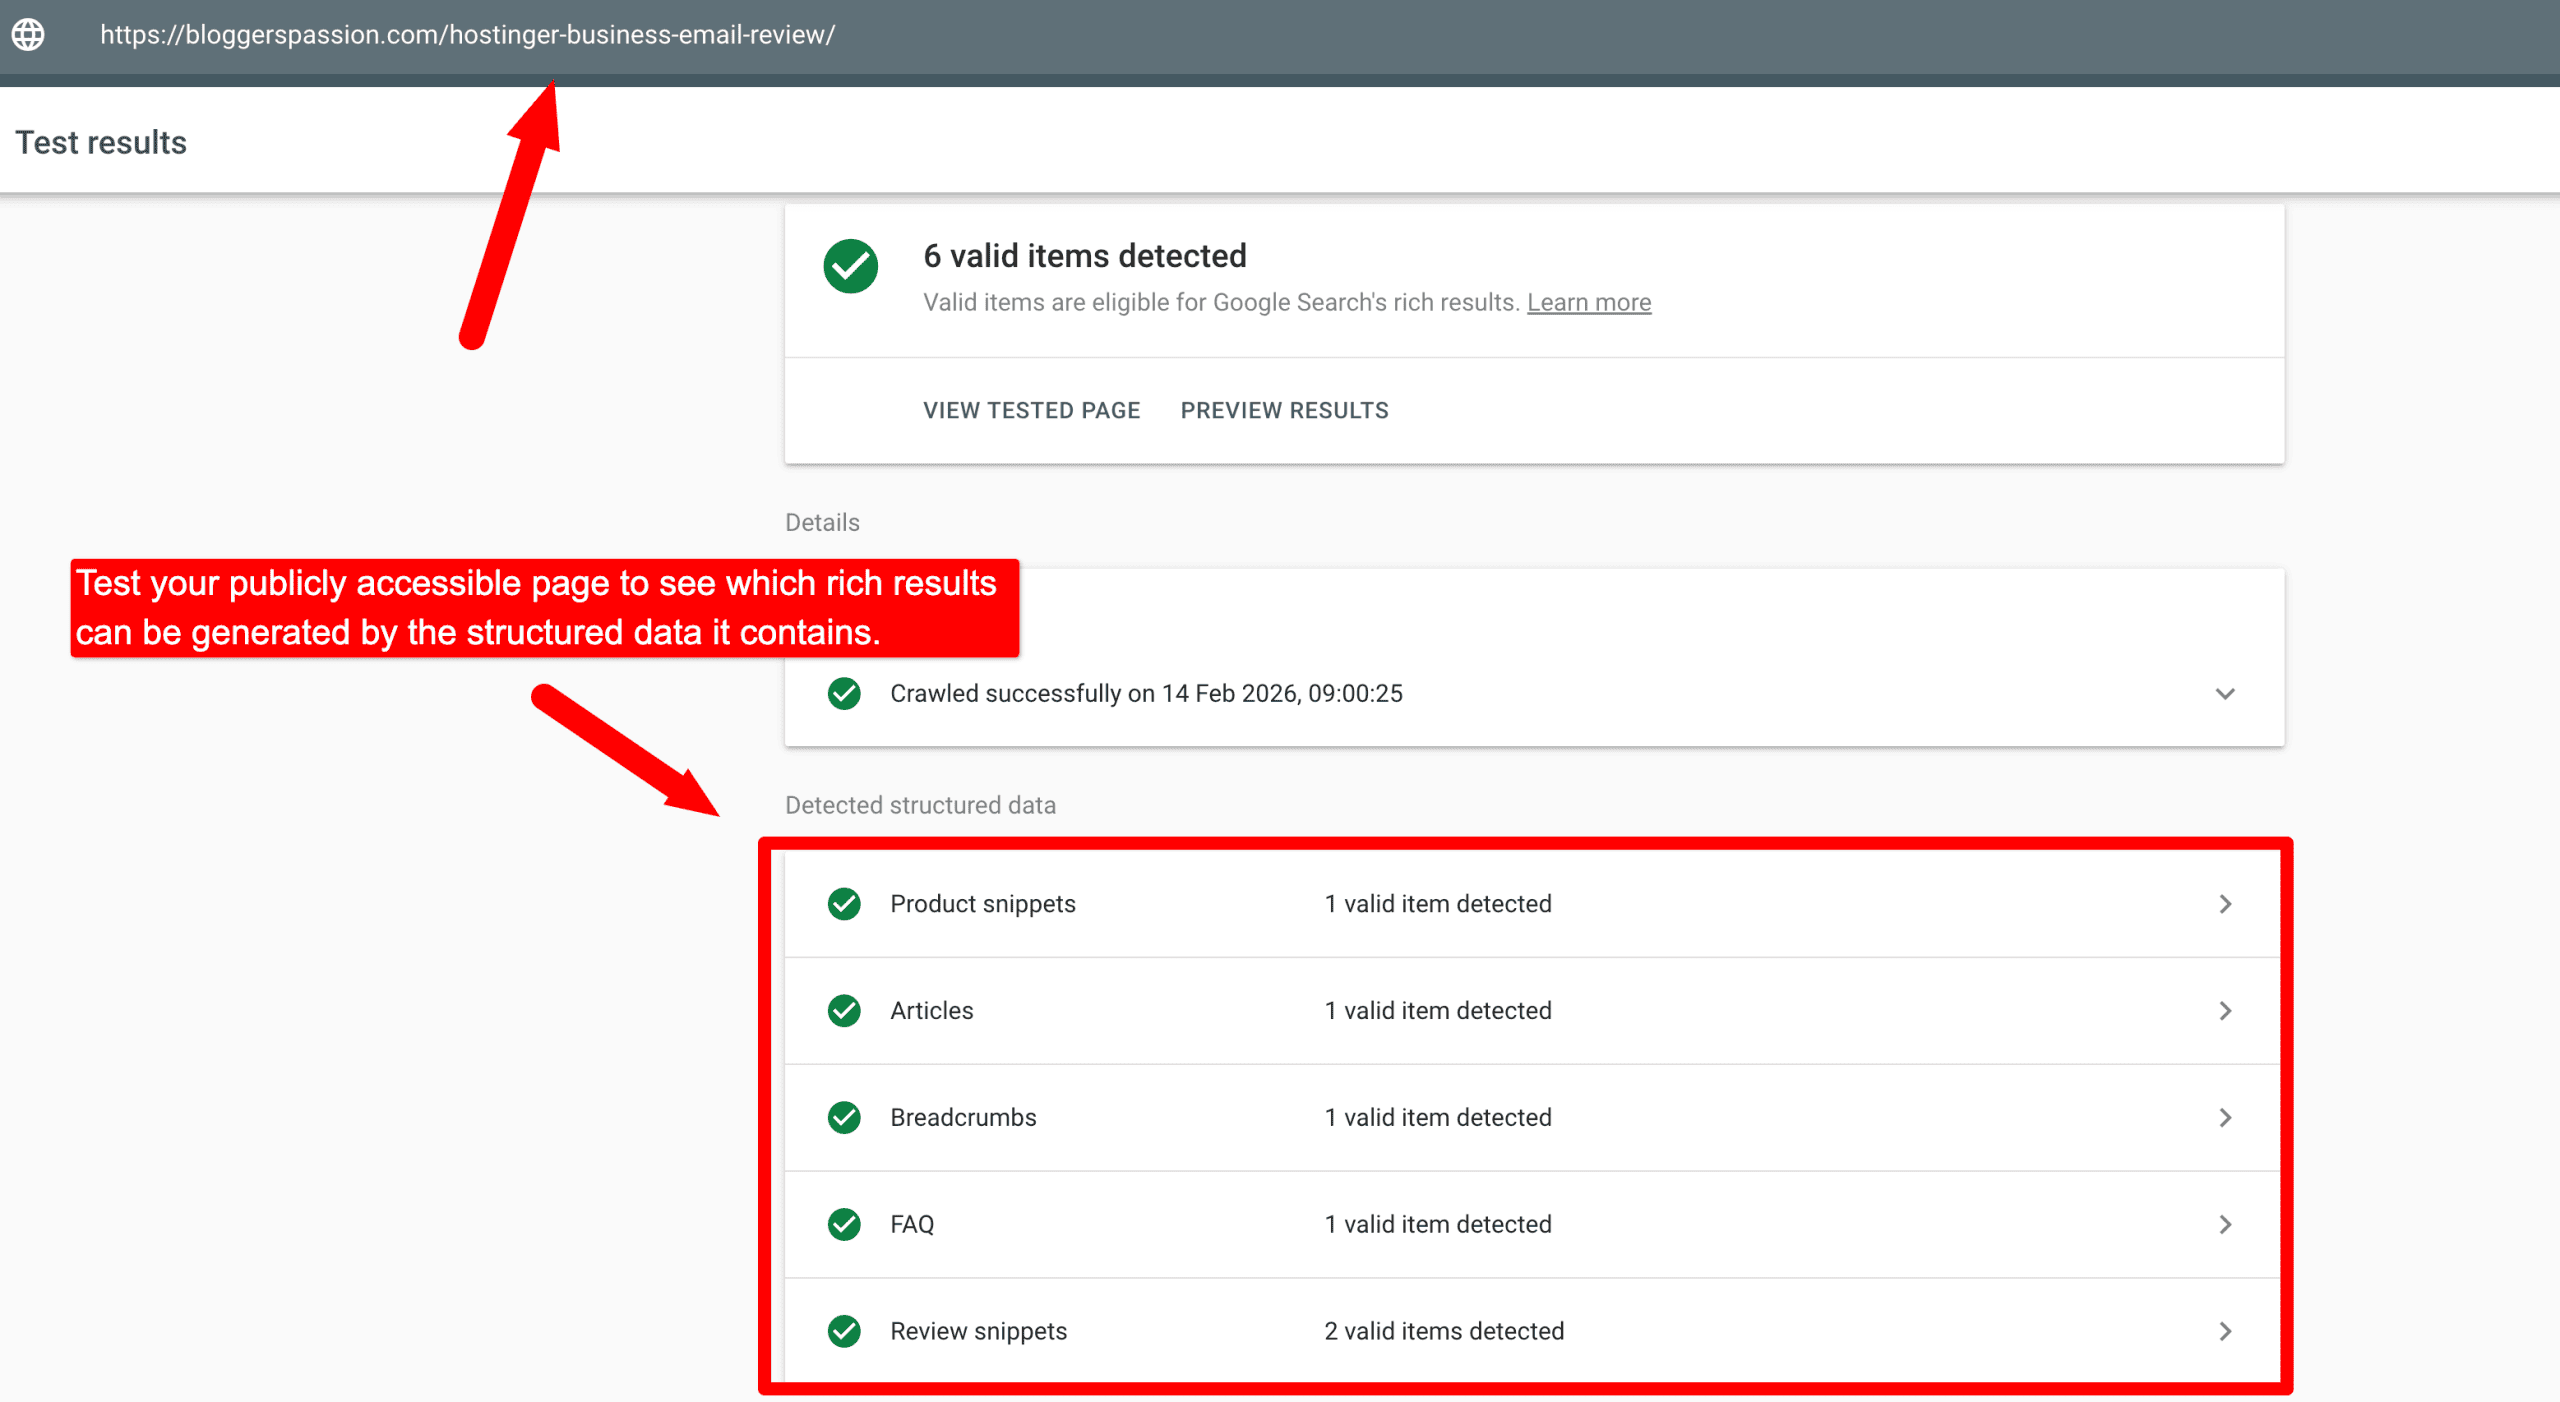
Task: Click green check icon next to Crawled successfully
Action: (x=844, y=693)
